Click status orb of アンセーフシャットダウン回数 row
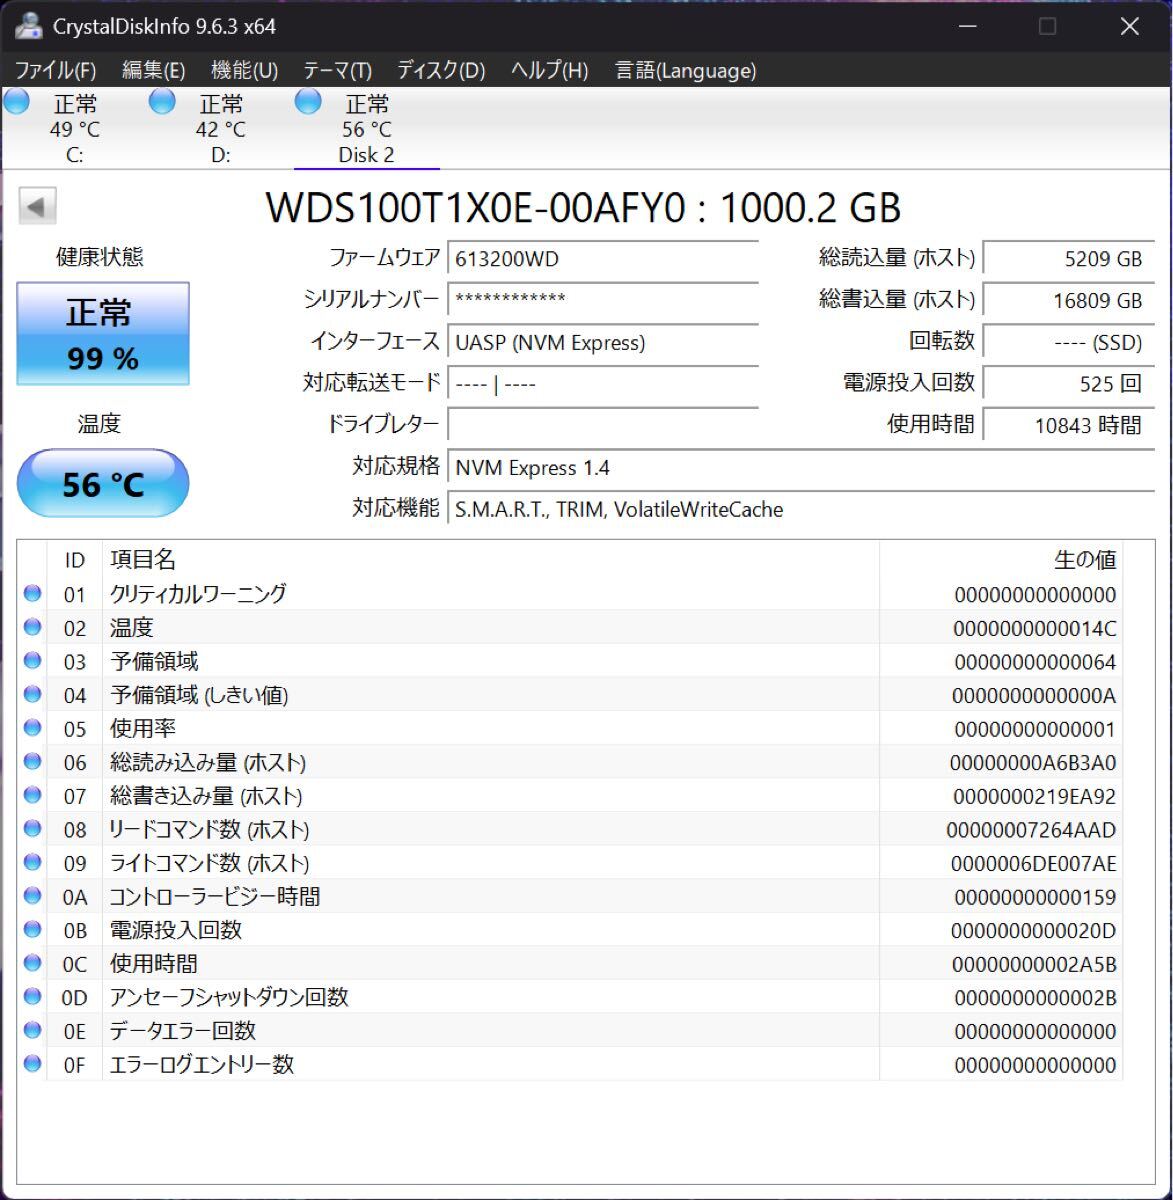This screenshot has height=1200, width=1173. coord(33,996)
